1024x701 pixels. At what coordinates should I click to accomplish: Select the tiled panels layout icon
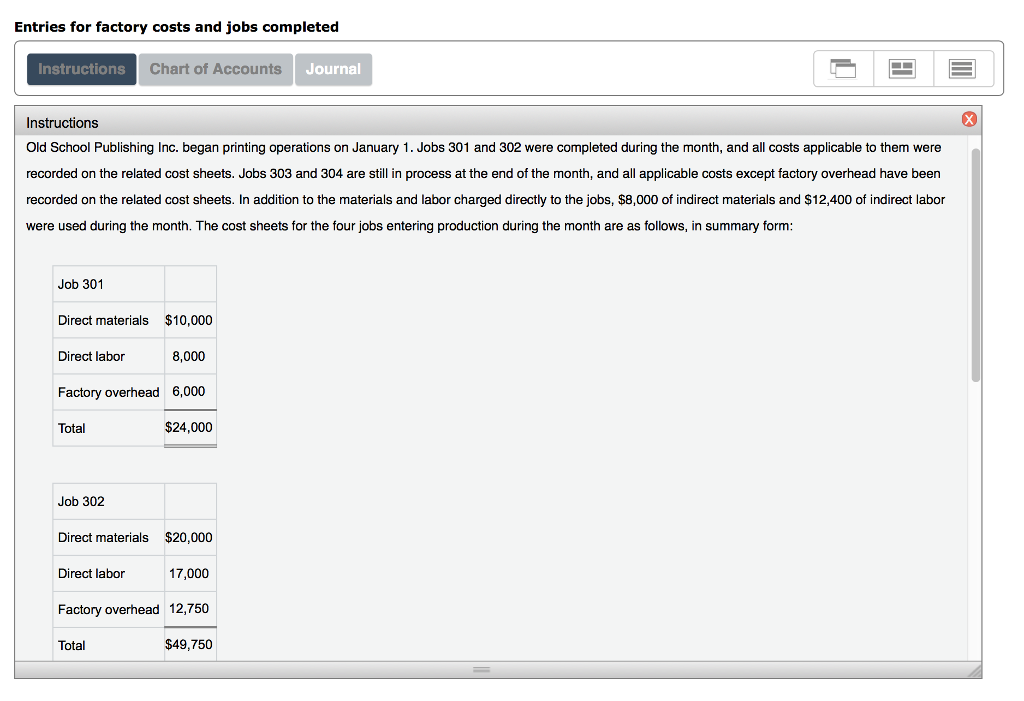click(x=903, y=69)
